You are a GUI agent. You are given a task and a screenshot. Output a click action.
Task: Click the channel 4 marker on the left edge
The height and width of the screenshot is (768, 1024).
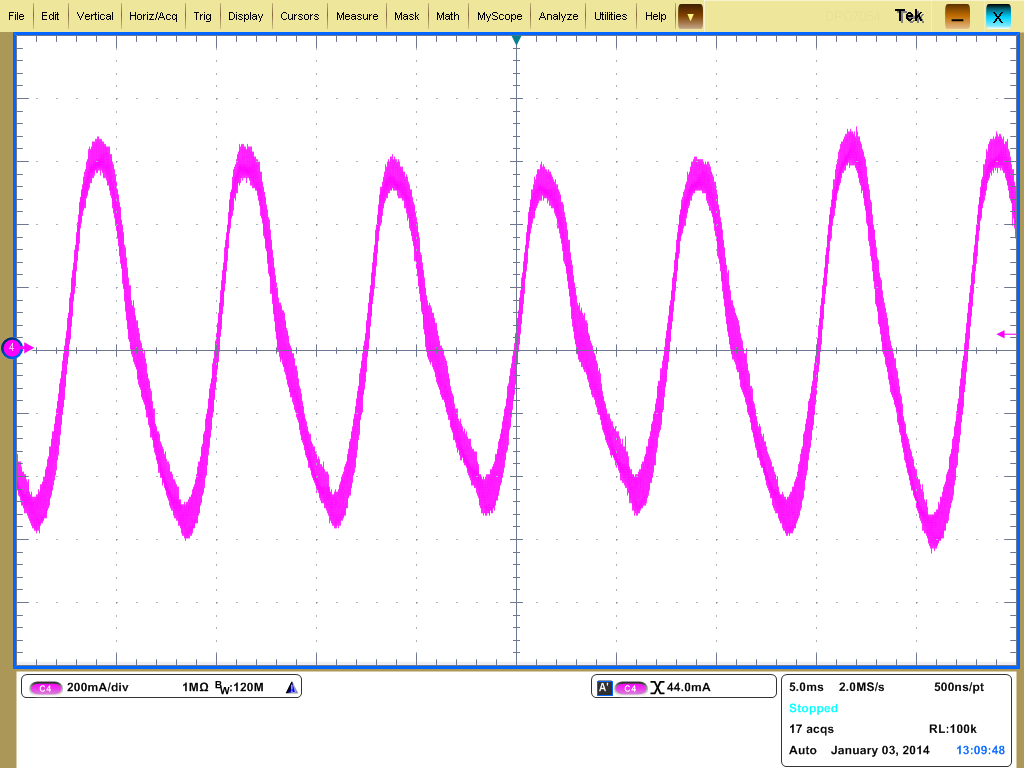(12, 347)
